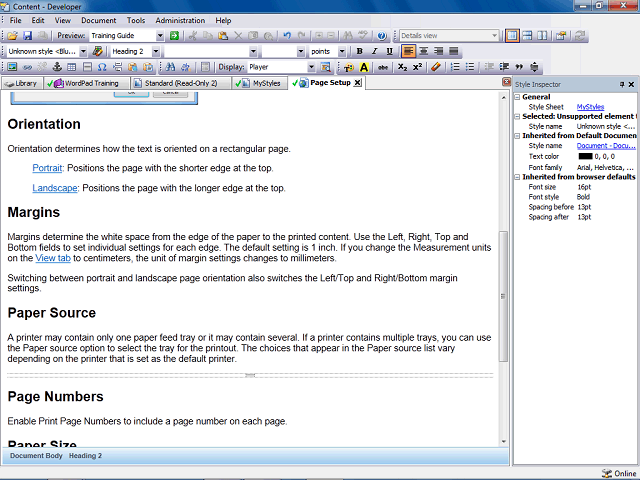Open the Tools menu
Screen dimensions: 640x480
tap(136, 20)
